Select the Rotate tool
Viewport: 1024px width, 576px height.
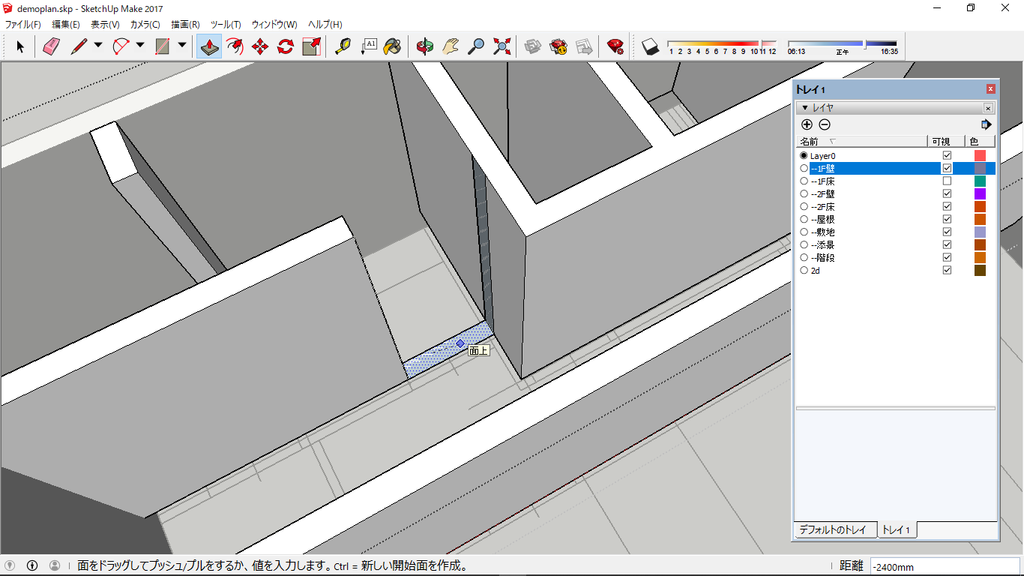pyautogui.click(x=285, y=46)
